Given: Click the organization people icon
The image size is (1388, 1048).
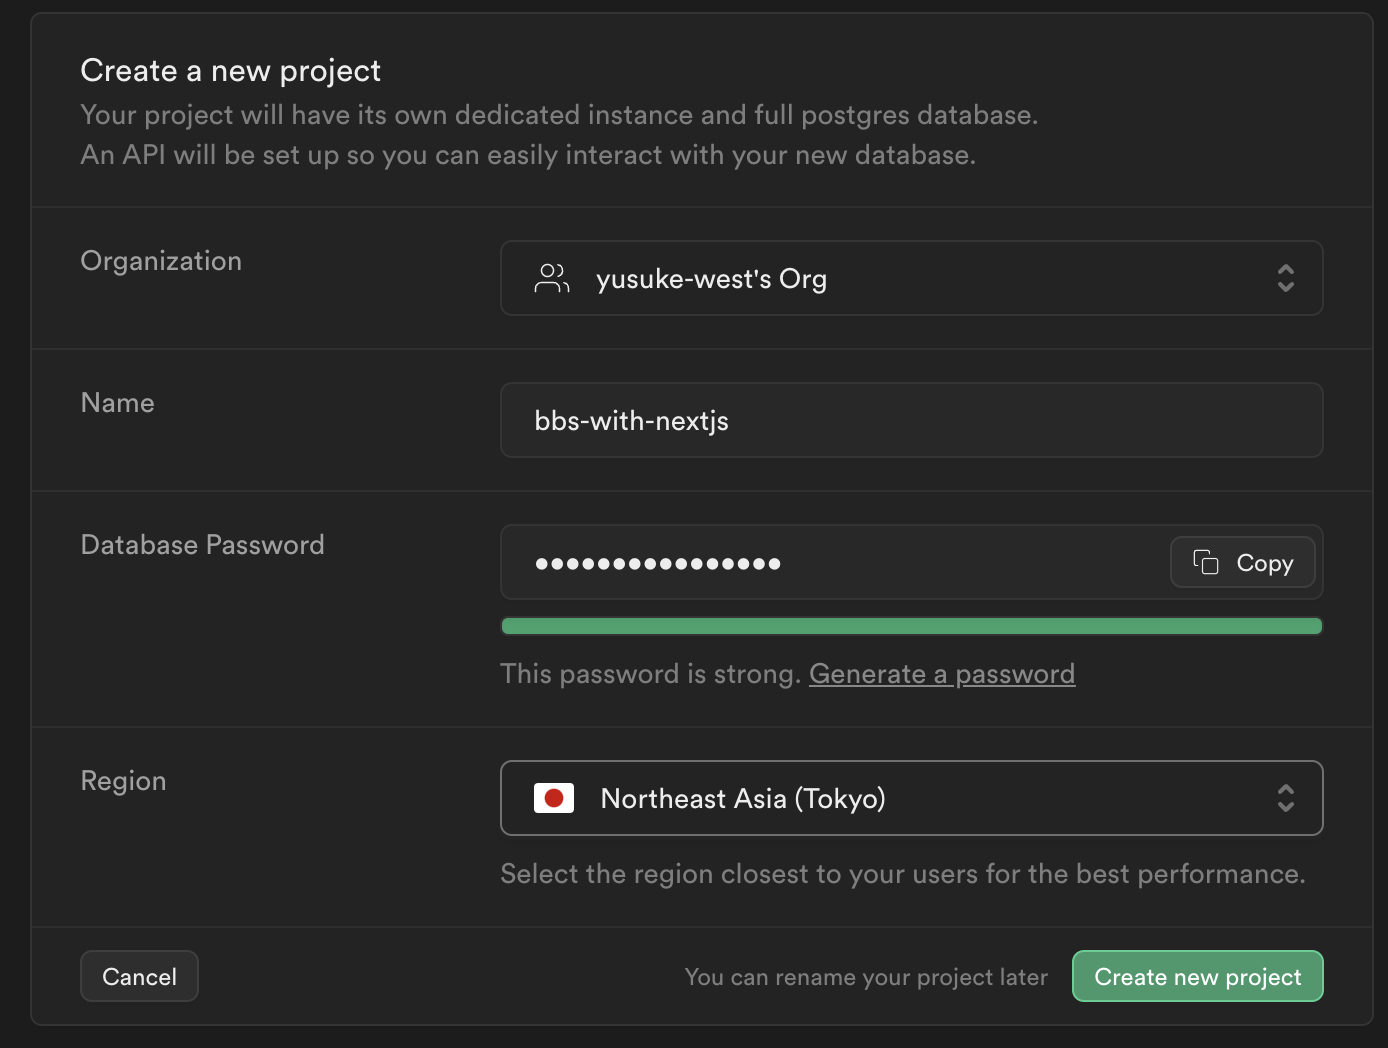Looking at the screenshot, I should [x=552, y=278].
